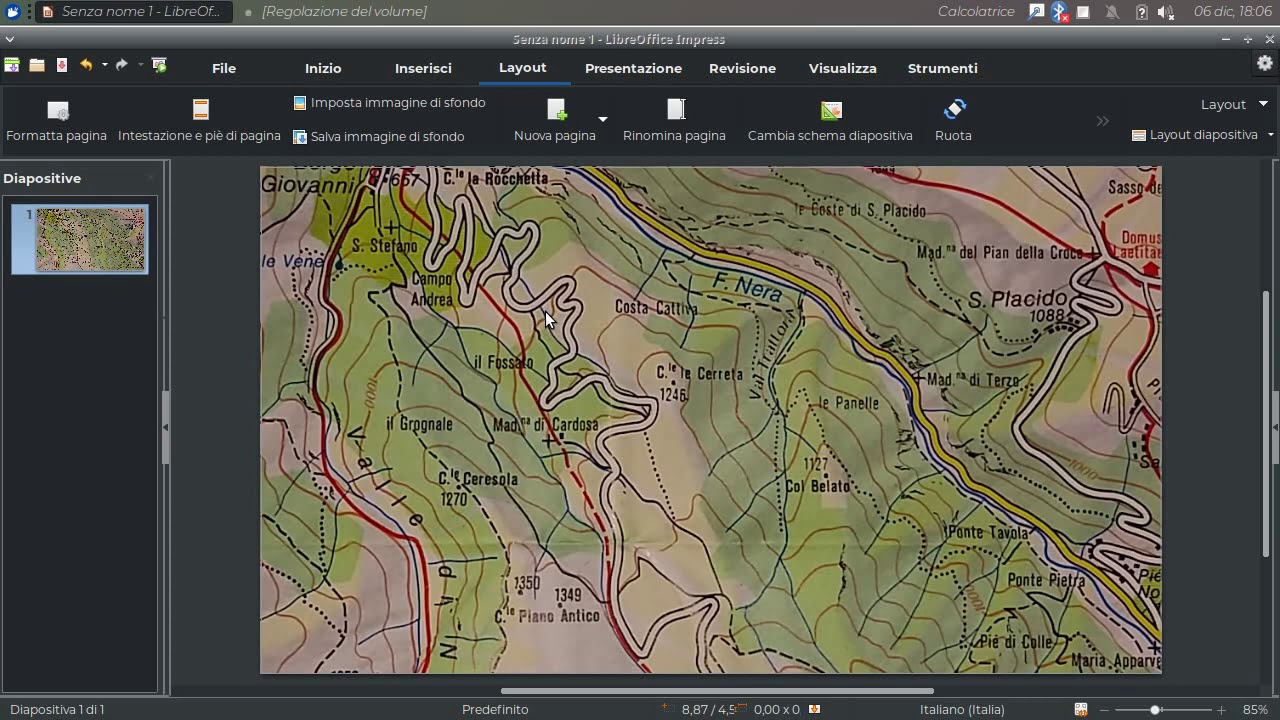Screen dimensions: 1280x720
Task: Open the File menu tab
Action: pyautogui.click(x=224, y=68)
